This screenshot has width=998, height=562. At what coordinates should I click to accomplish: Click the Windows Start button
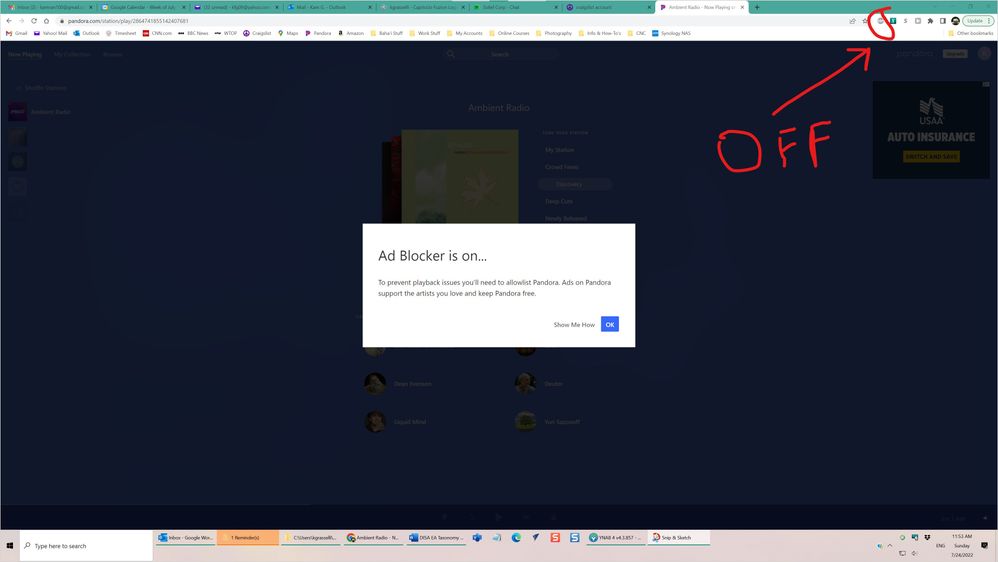(10, 546)
